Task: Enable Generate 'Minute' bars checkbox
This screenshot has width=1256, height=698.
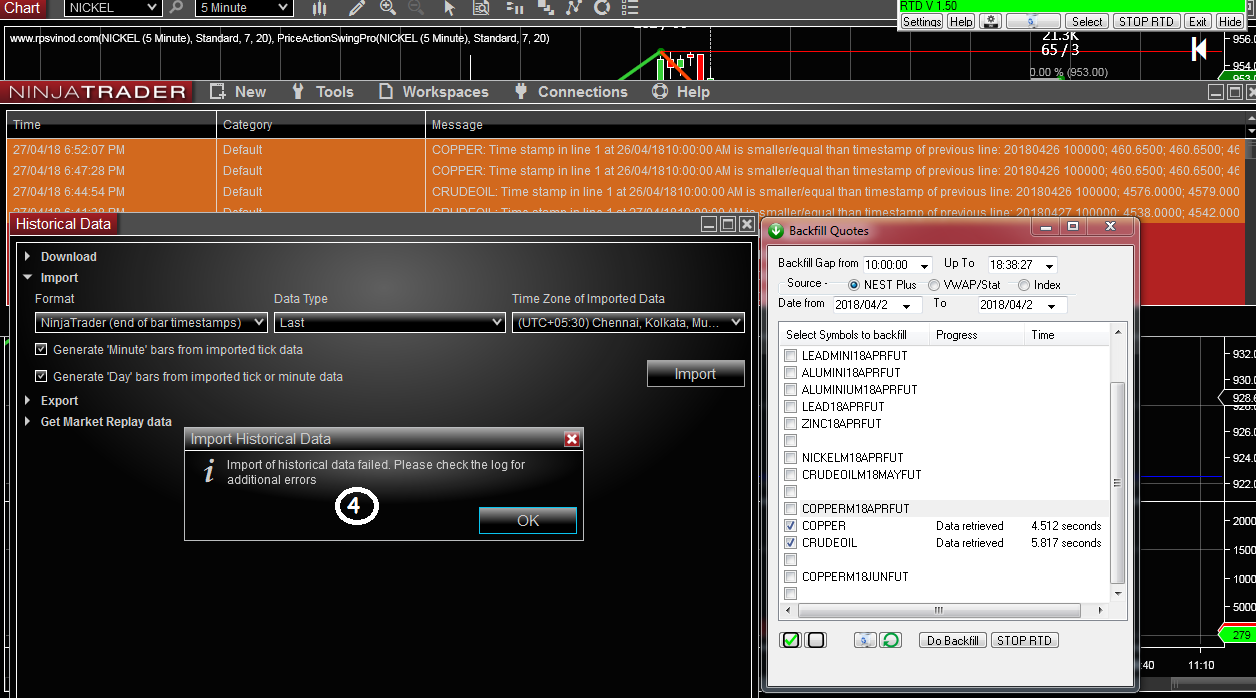Action: [x=41, y=350]
